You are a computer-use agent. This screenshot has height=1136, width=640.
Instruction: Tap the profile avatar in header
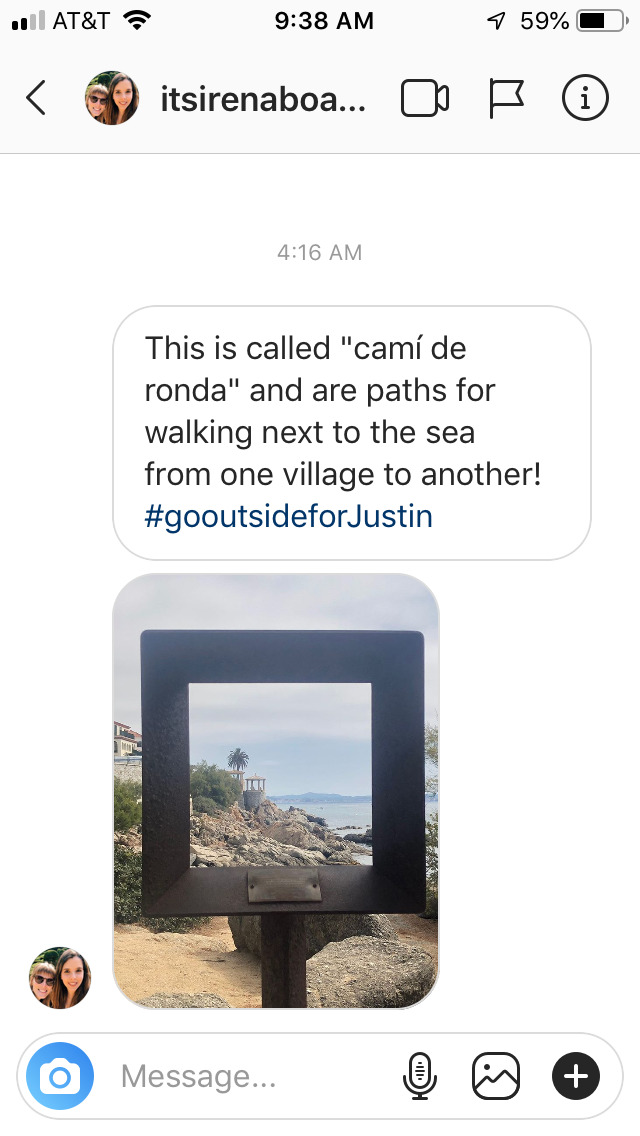(112, 98)
